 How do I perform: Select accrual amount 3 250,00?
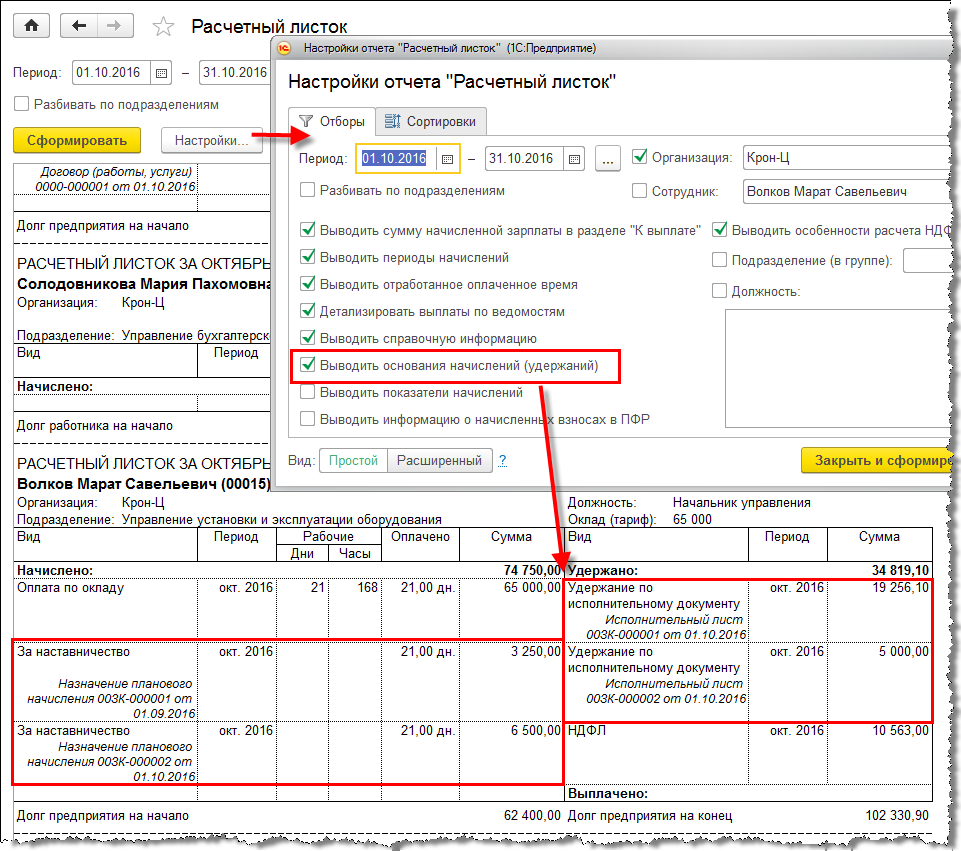coord(536,651)
